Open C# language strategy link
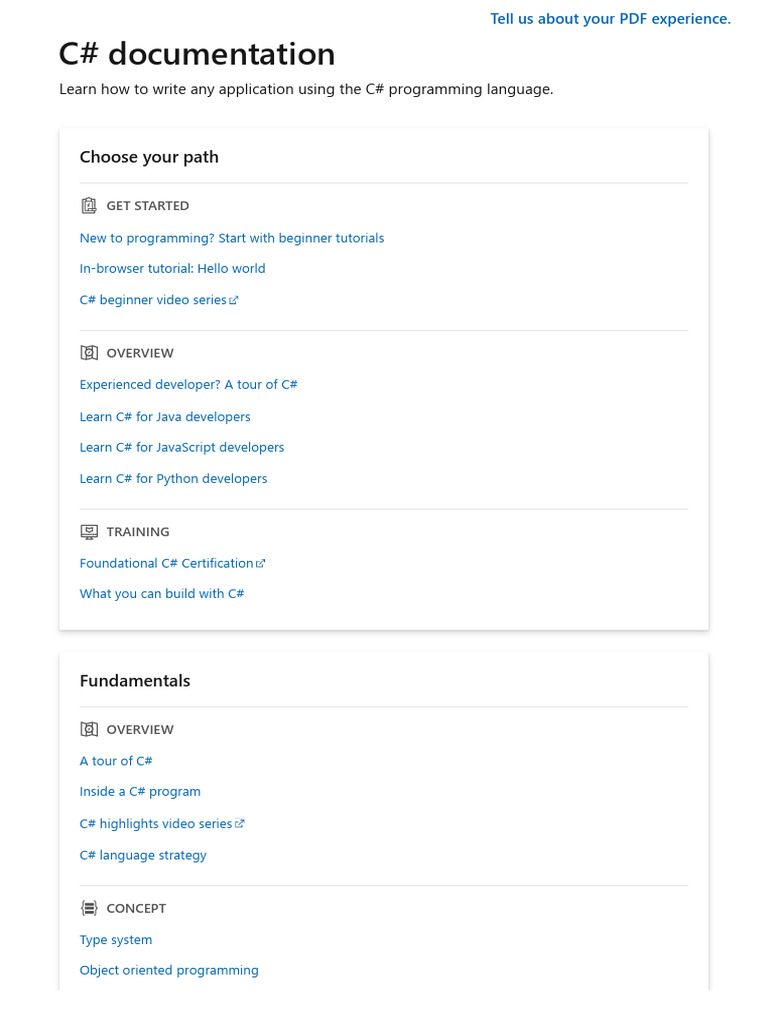Viewport: 768px width, 1024px height. pos(143,856)
